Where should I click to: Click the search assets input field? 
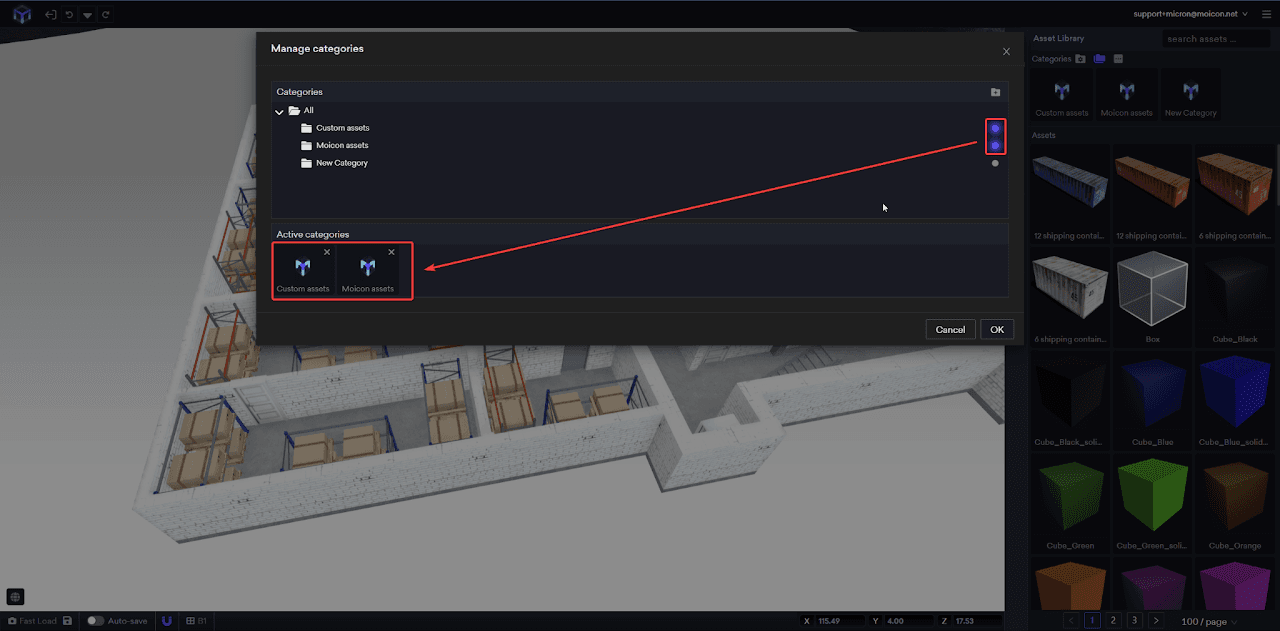coord(1214,39)
